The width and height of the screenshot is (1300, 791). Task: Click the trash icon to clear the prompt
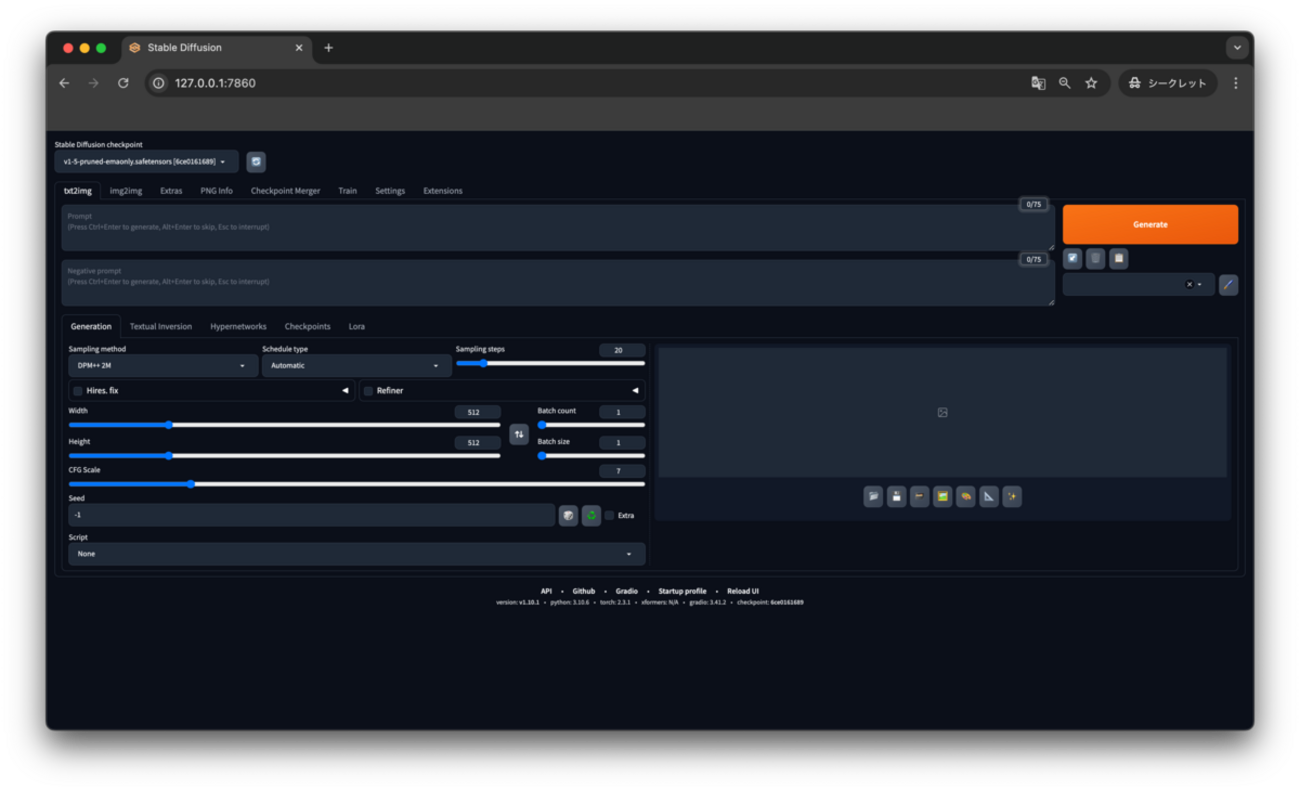click(x=1094, y=258)
